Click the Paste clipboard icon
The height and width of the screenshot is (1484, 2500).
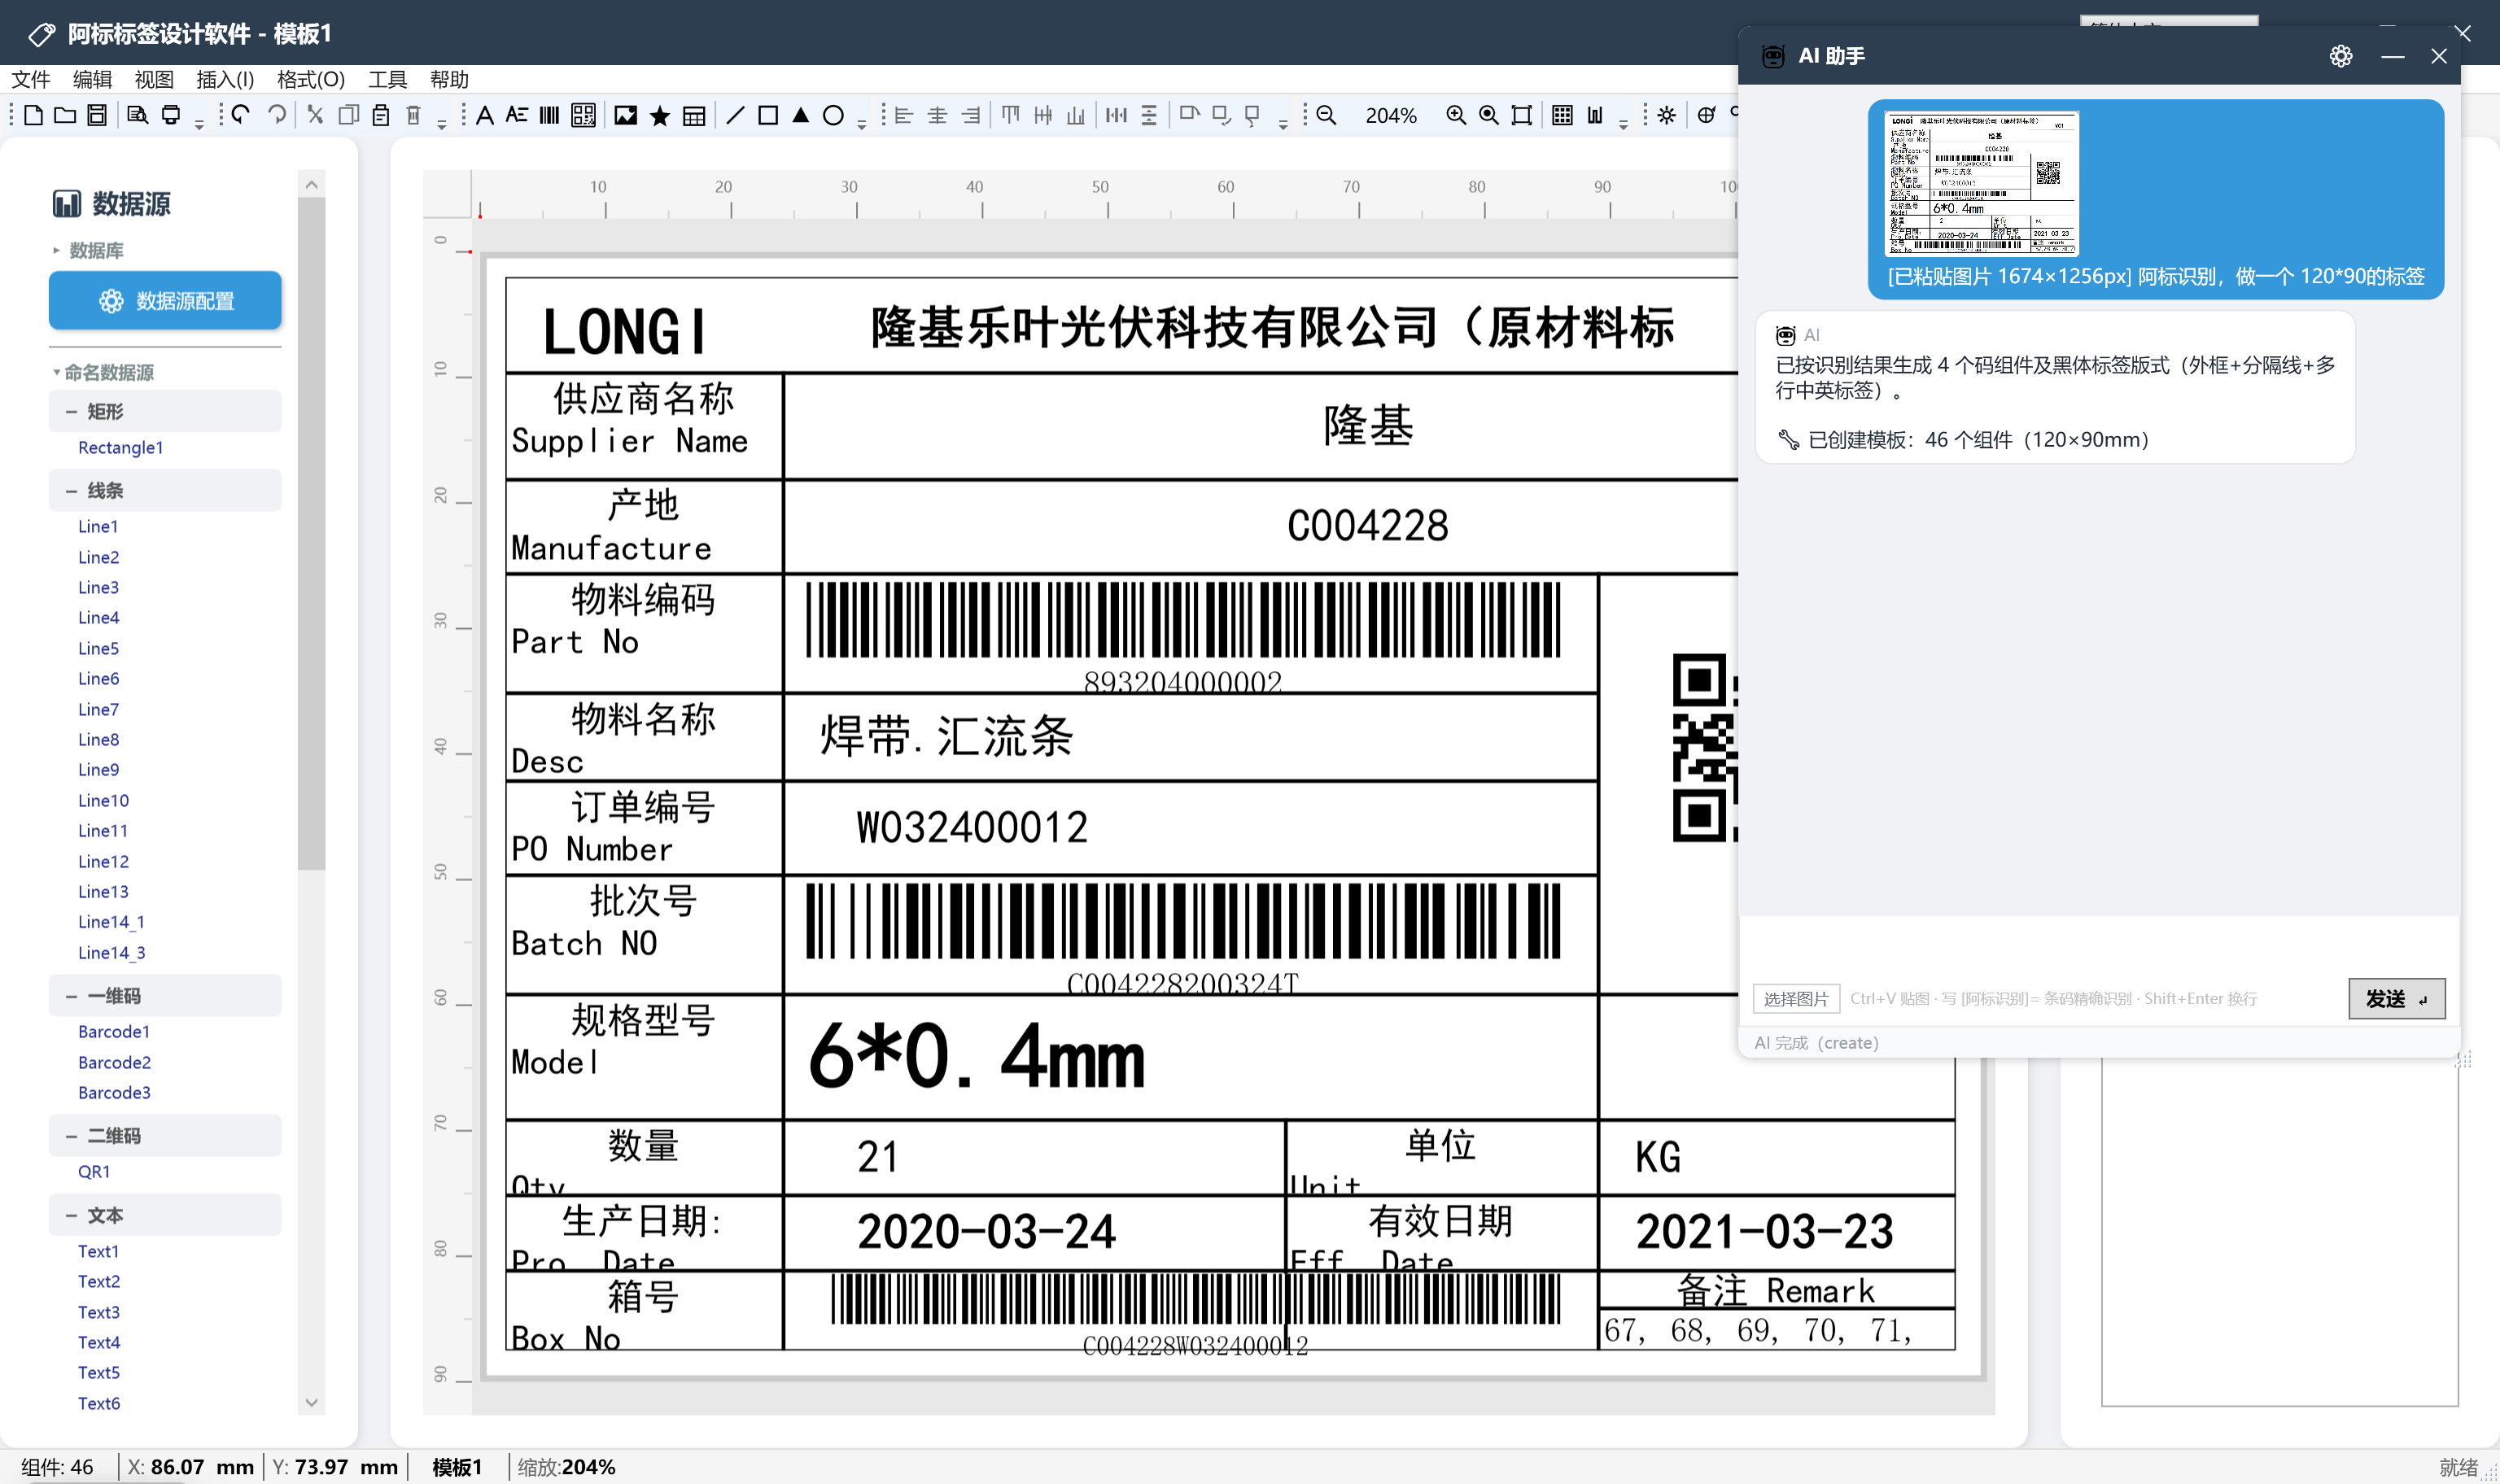point(381,115)
